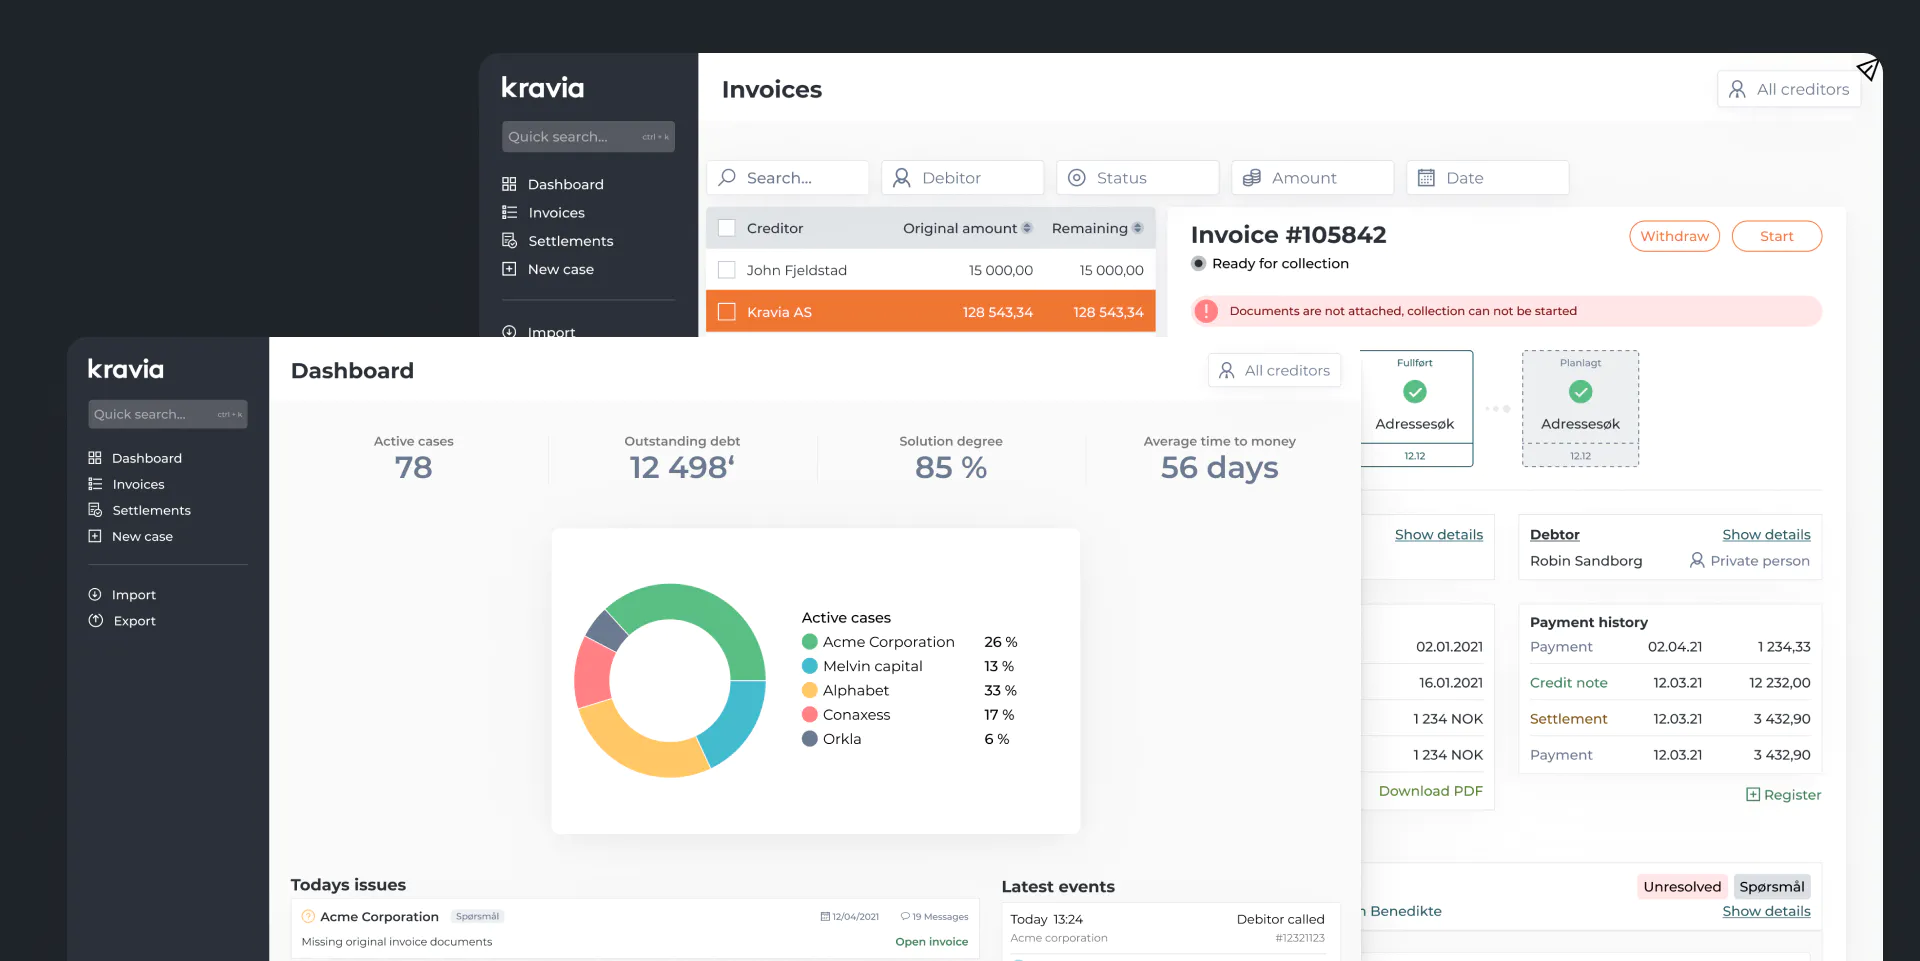This screenshot has height=961, width=1920.
Task: Toggle the select-all checkbox beside Creditor header
Action: (x=727, y=228)
